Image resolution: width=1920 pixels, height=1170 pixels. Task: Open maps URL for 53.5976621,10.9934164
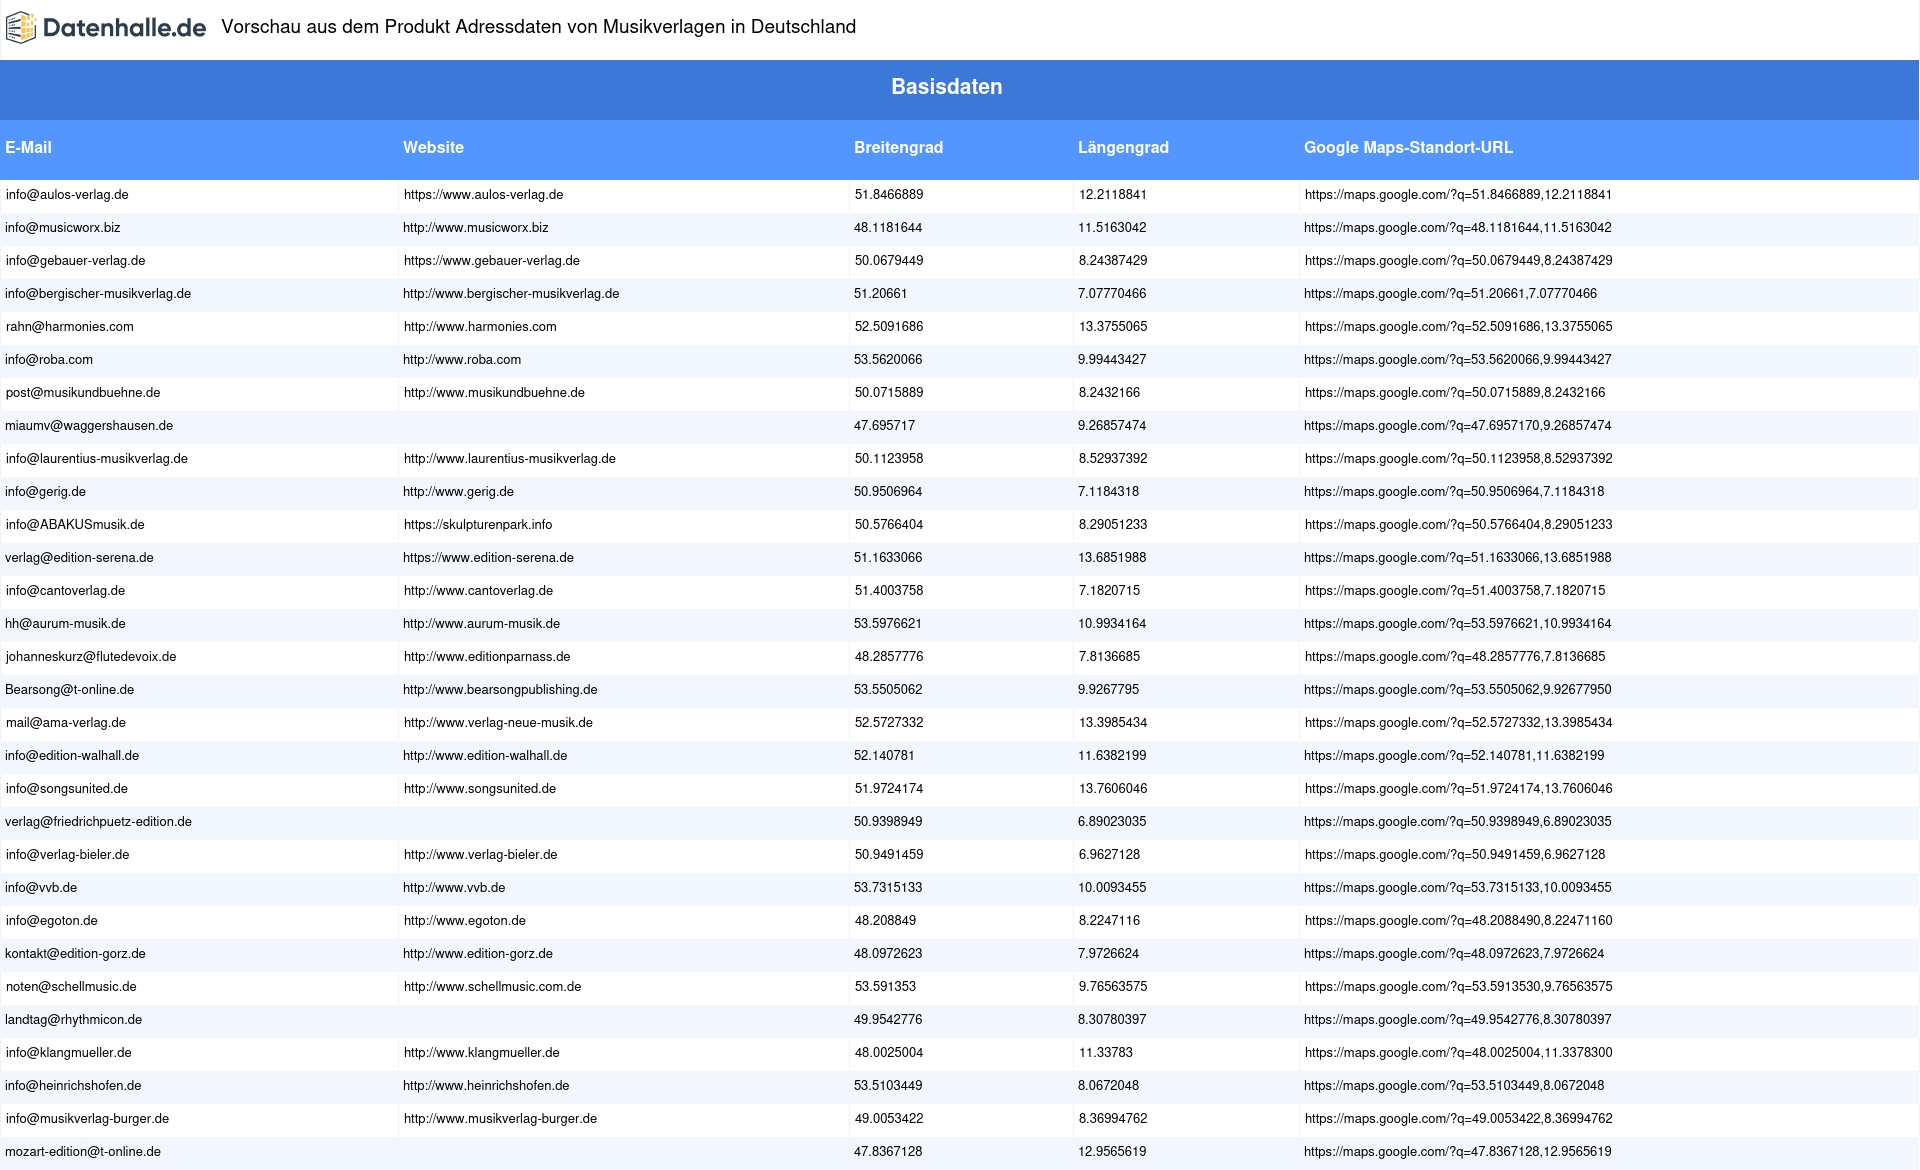pyautogui.click(x=1457, y=624)
